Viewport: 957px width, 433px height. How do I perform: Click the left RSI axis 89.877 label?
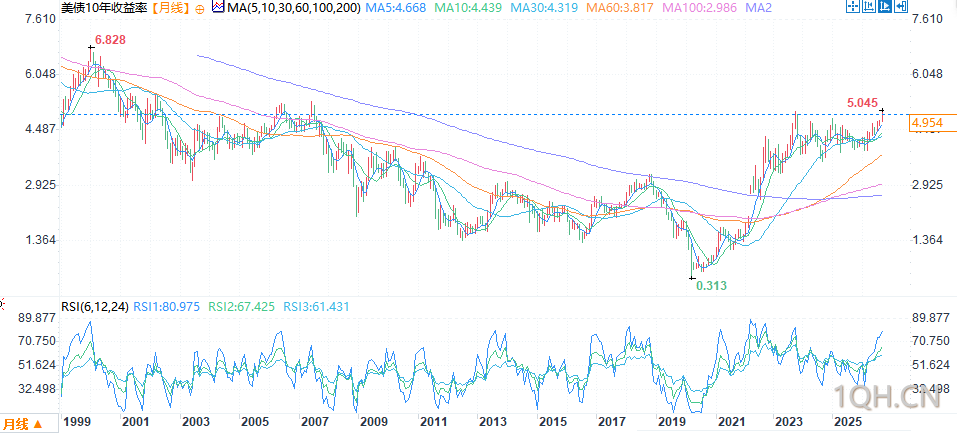(x=38, y=318)
